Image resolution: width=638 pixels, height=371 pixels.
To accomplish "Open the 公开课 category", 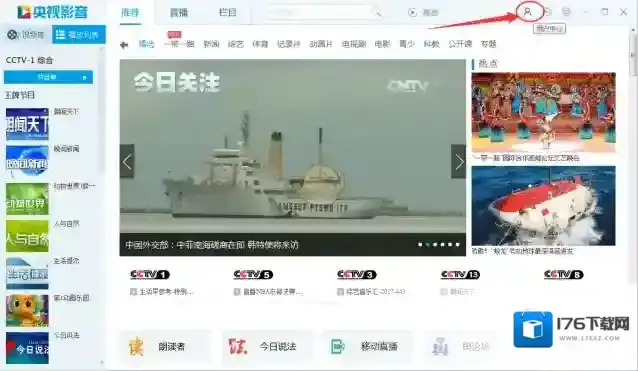I will click(460, 44).
